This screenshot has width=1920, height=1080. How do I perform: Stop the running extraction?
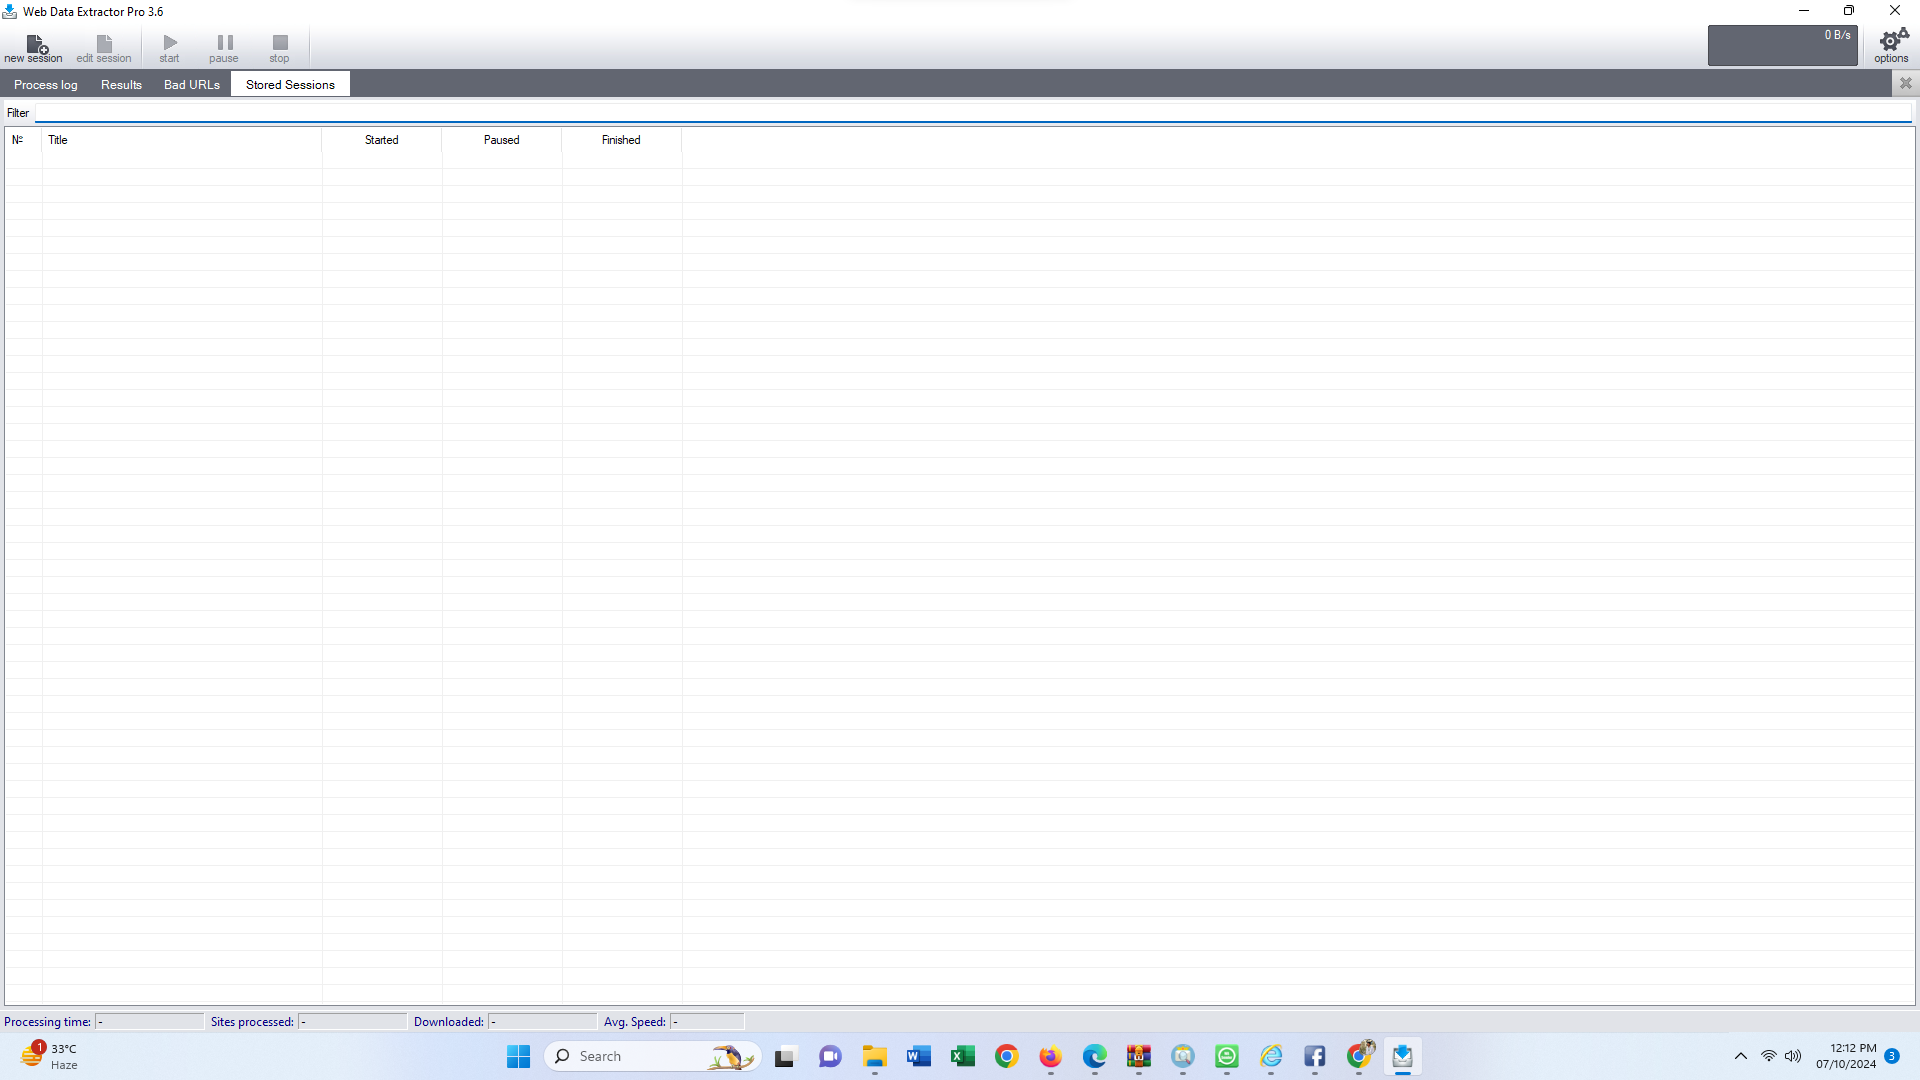click(279, 46)
